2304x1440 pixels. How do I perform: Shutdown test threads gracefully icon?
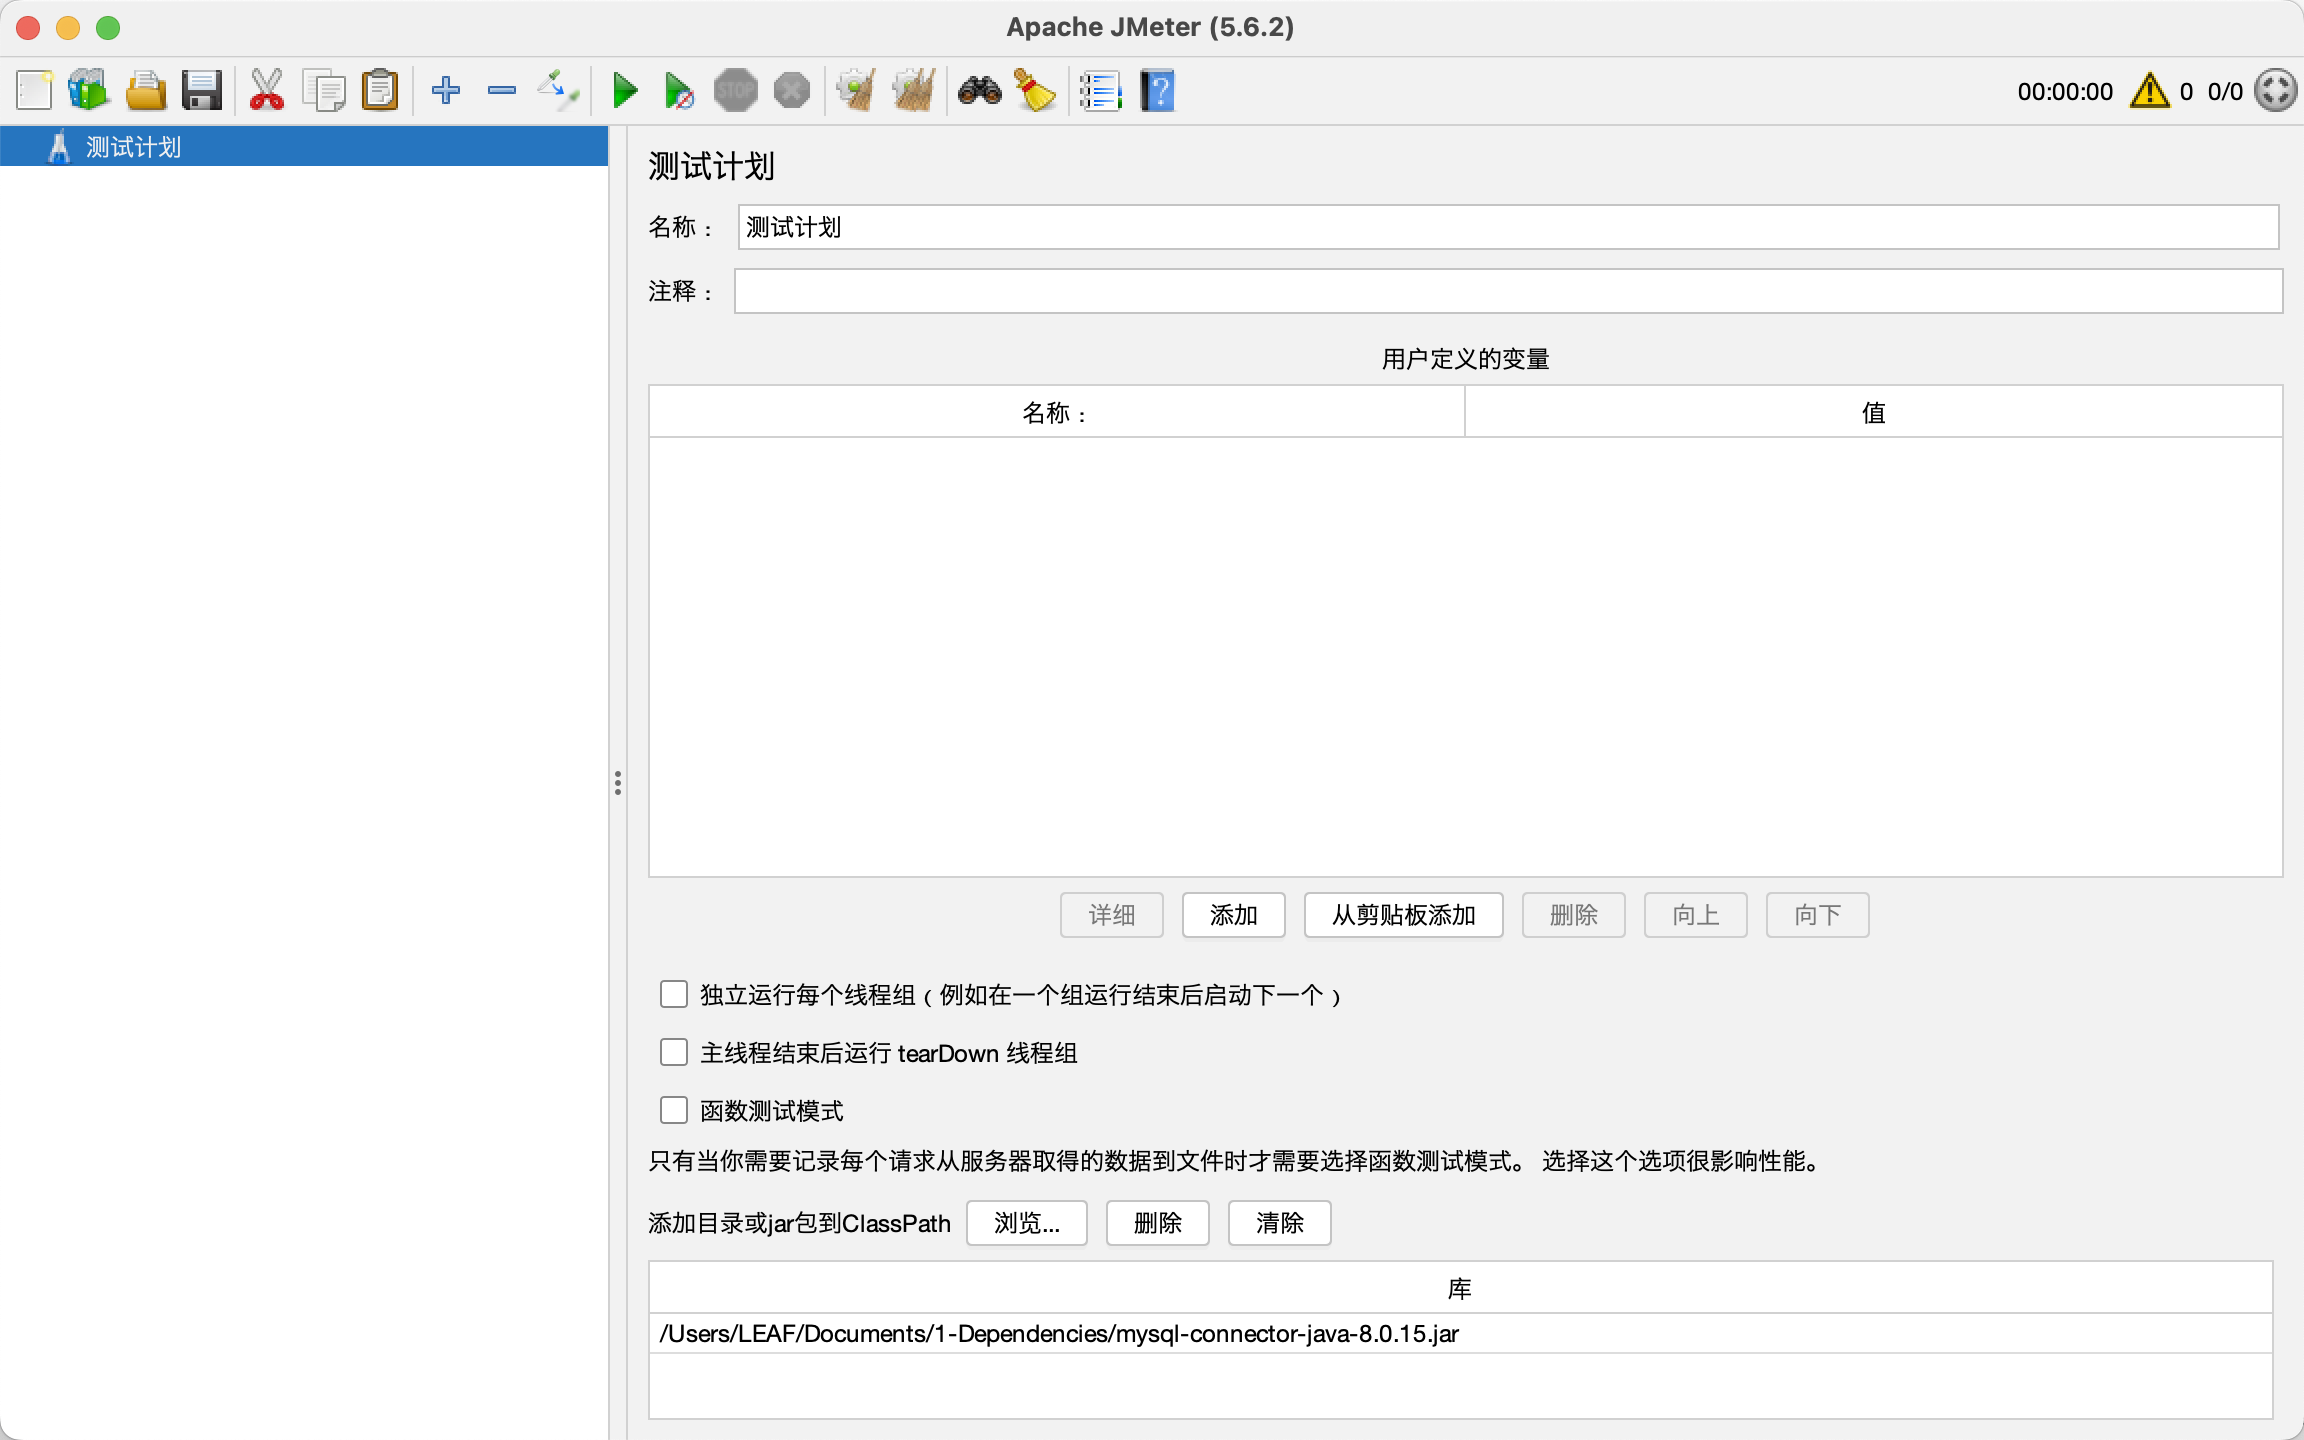(792, 91)
